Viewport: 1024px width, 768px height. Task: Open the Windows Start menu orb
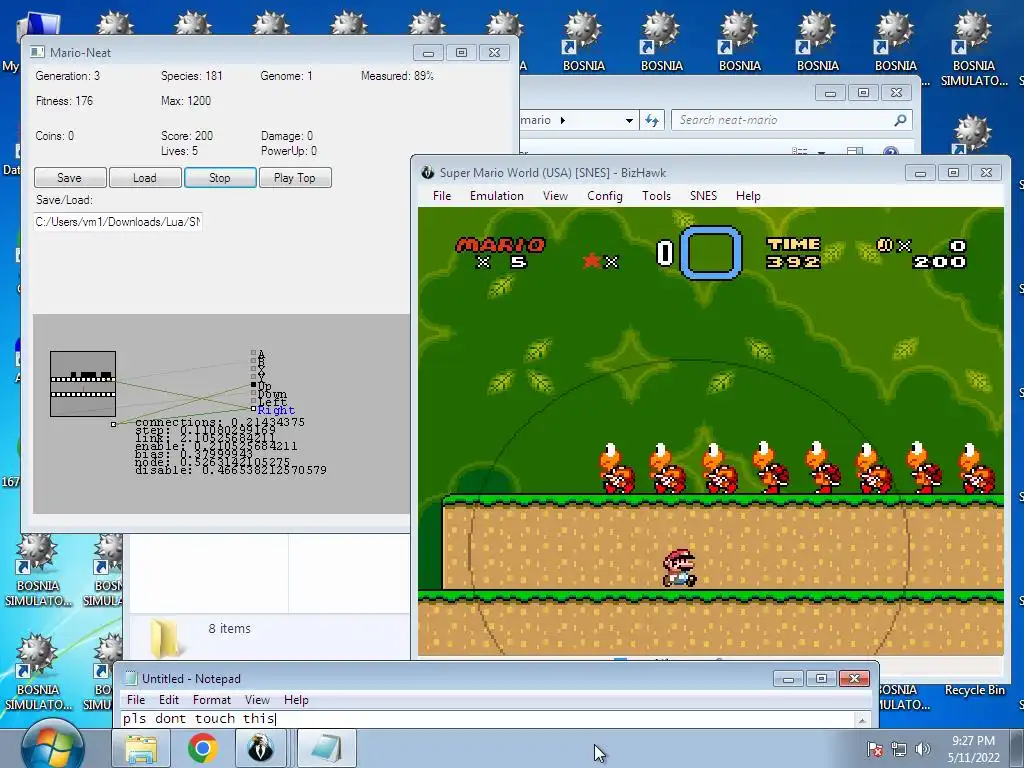pos(52,747)
